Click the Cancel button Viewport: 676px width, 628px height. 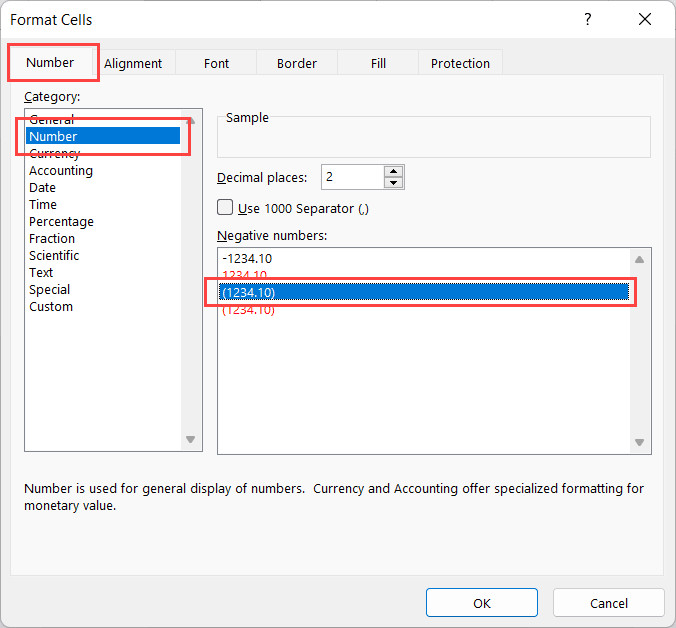tap(608, 603)
